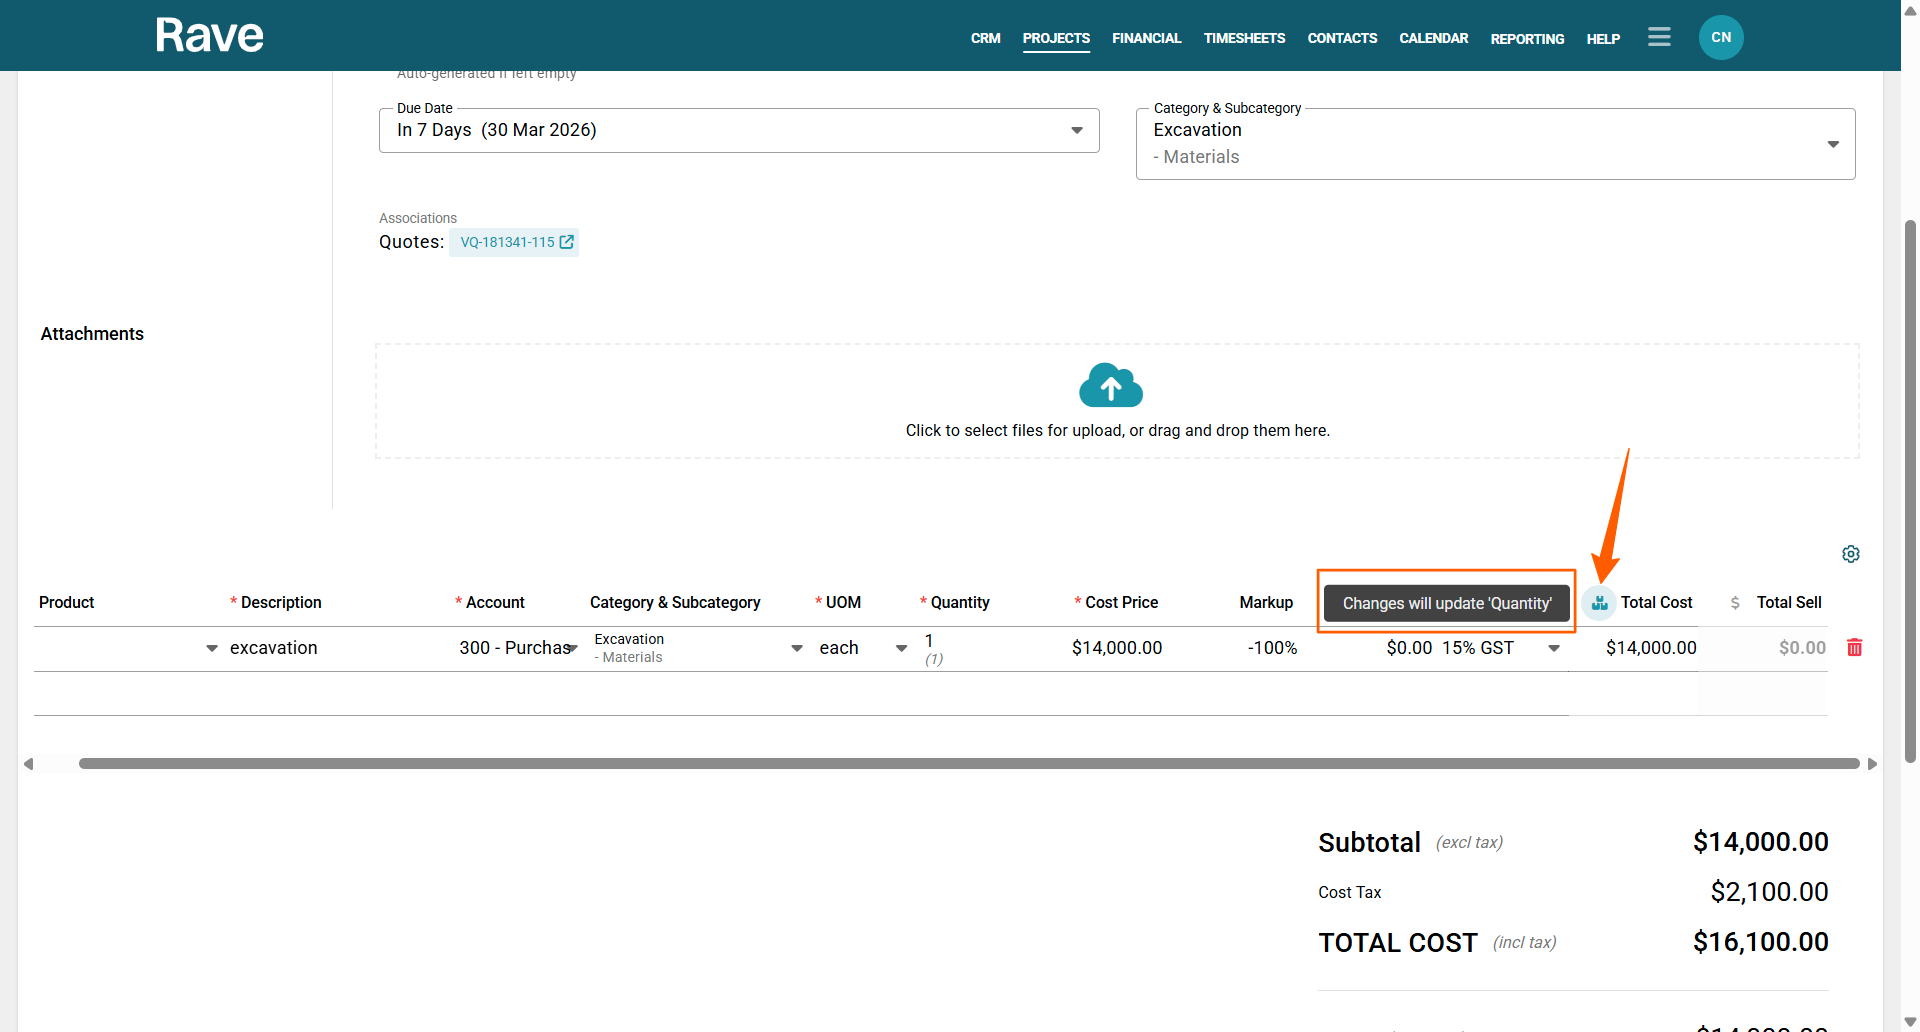Click the horizontal table scrollbar
The height and width of the screenshot is (1032, 1920).
pos(968,764)
